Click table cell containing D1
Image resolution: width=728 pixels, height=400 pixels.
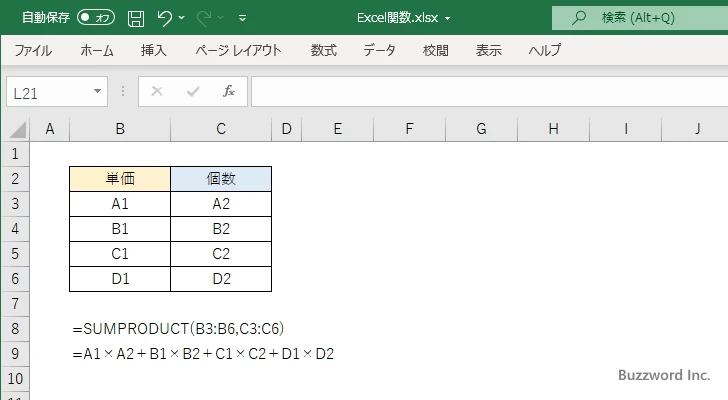120,279
